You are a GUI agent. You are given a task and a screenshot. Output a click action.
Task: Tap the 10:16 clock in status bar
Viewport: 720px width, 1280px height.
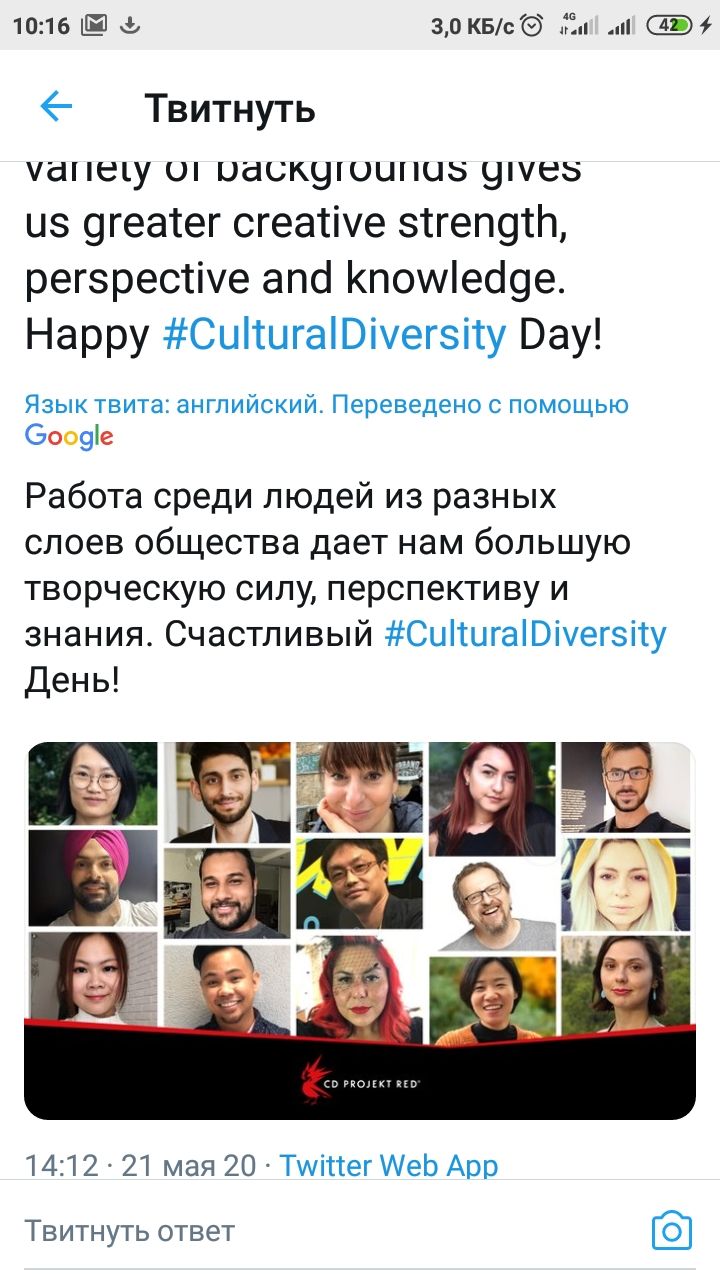point(41,26)
